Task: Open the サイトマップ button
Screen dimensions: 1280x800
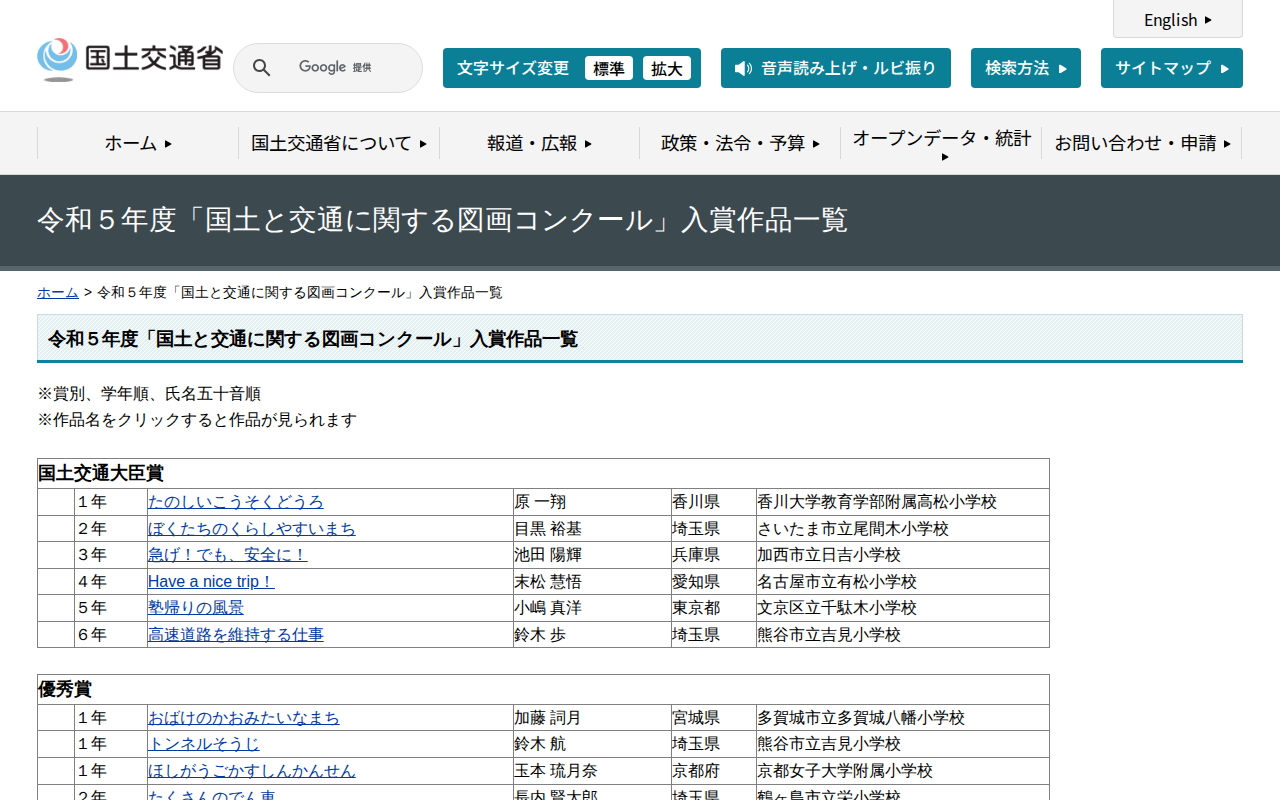Action: click(1171, 68)
